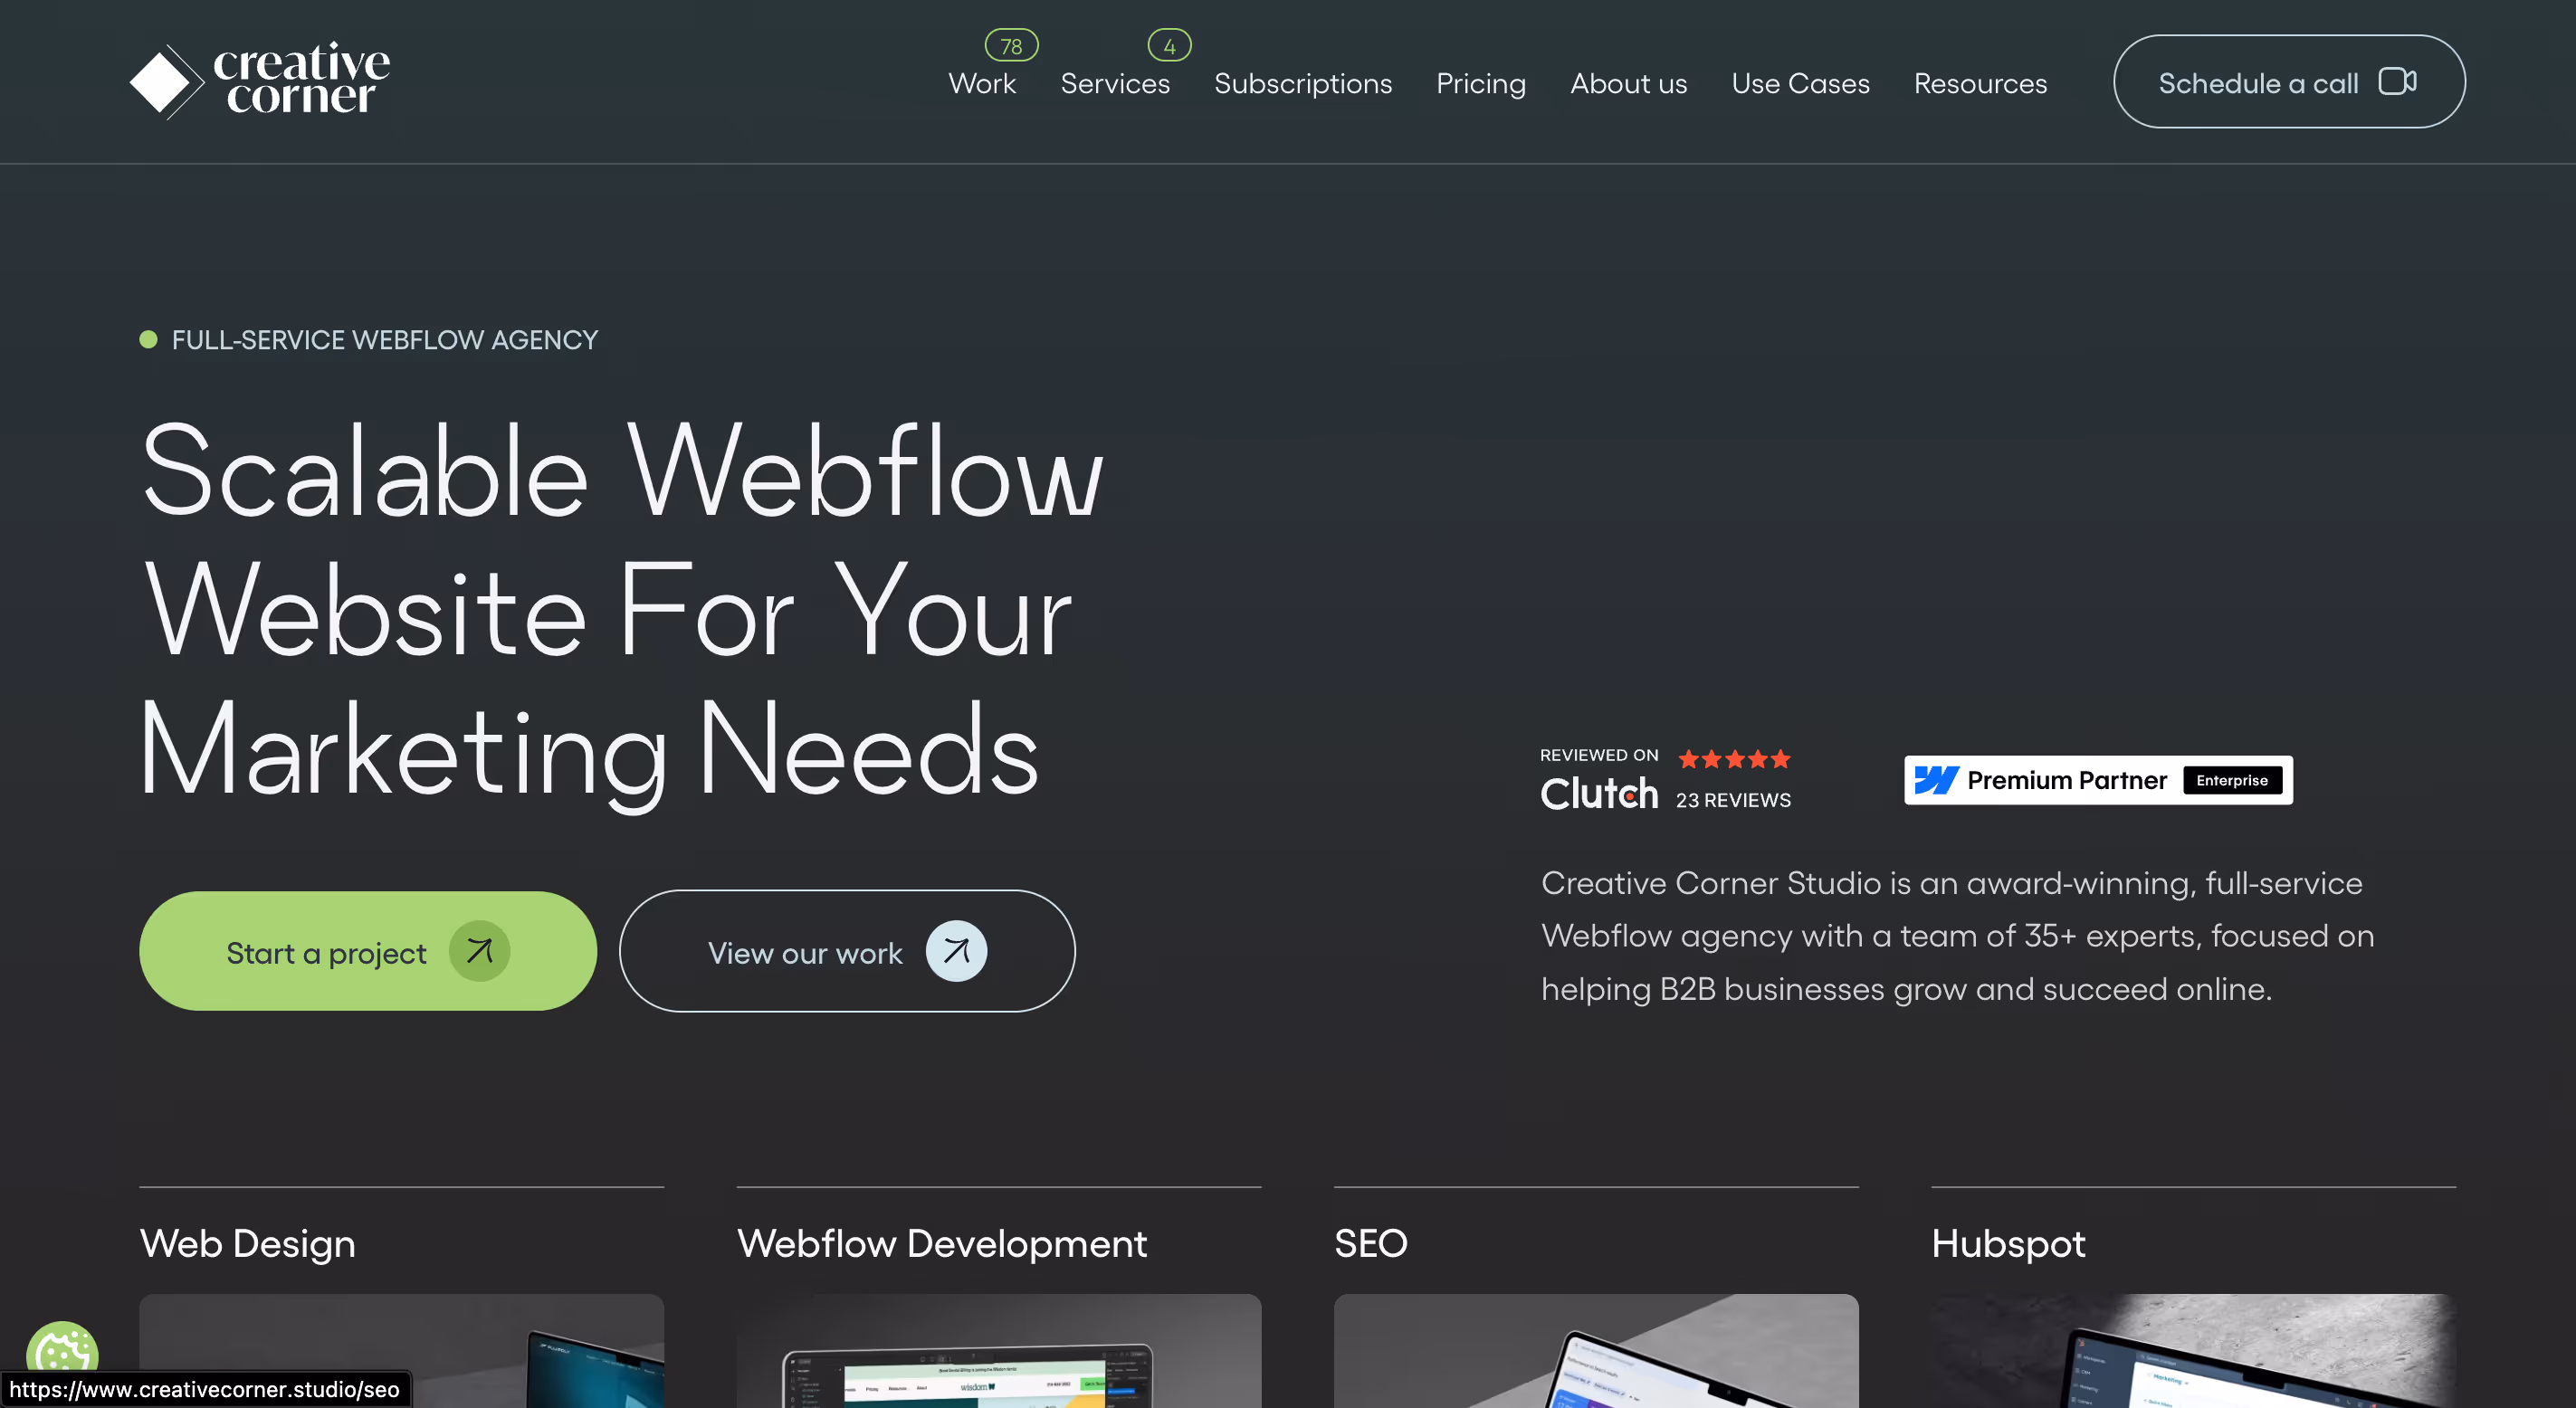Screen dimensions: 2576x1408
Task: Click the About us link
Action: pyautogui.click(x=1627, y=84)
